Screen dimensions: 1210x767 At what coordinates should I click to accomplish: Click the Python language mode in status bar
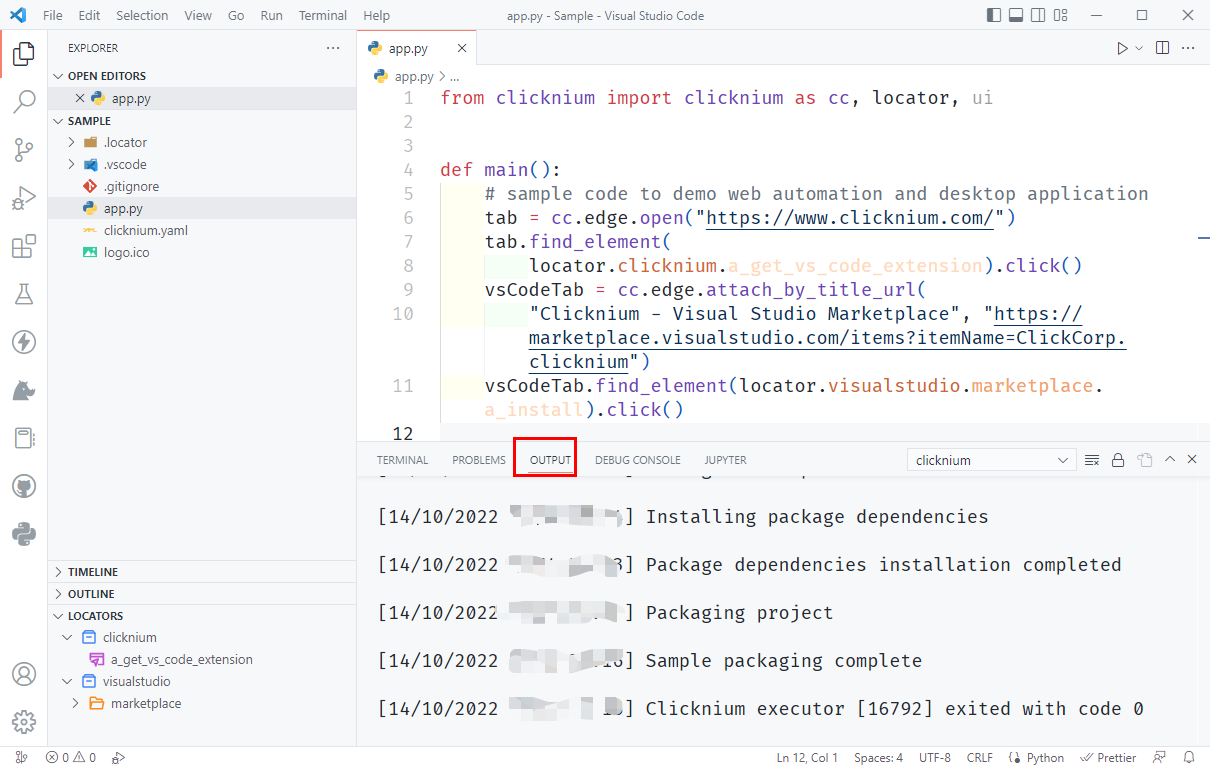coord(1036,758)
